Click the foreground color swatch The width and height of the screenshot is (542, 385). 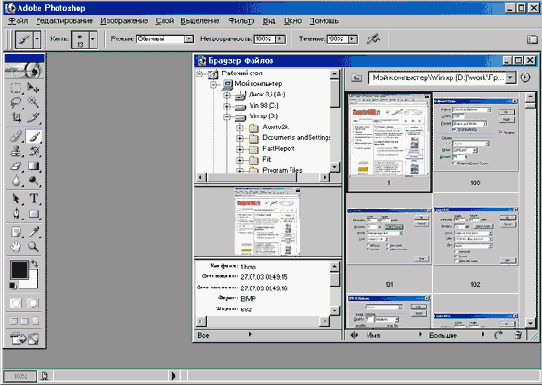pyautogui.click(x=19, y=270)
